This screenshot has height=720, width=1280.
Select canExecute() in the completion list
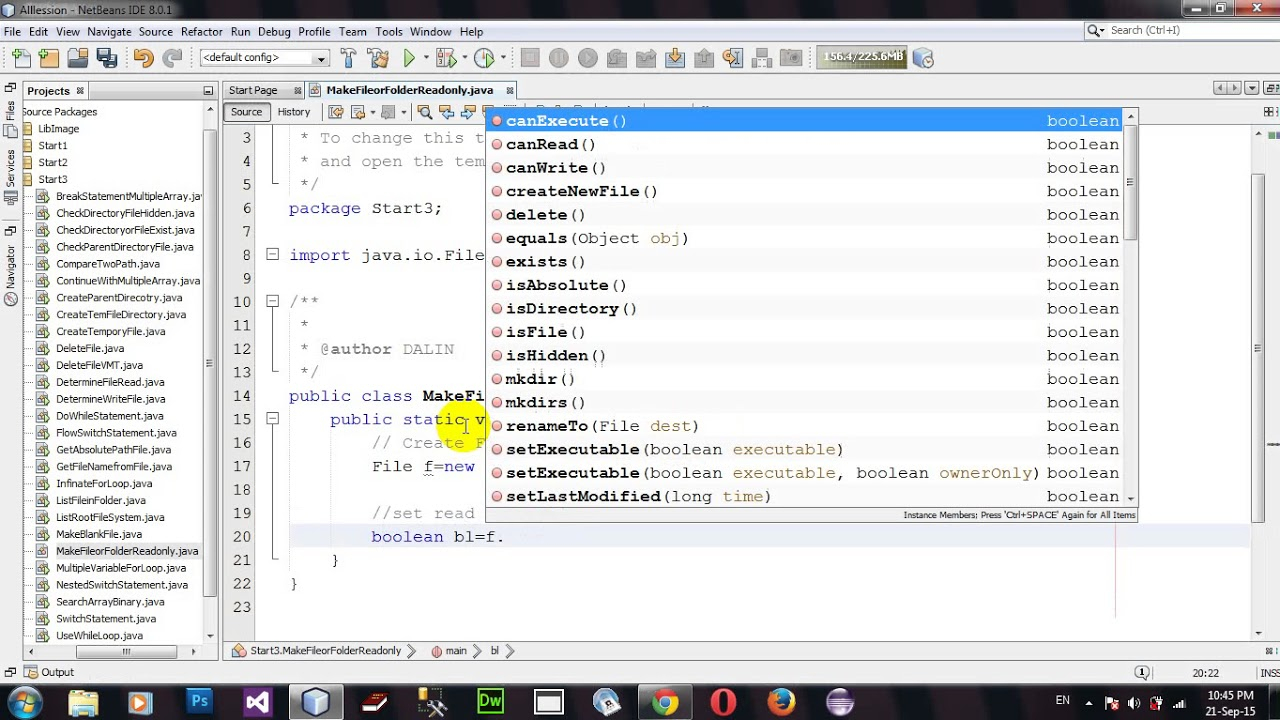[x=806, y=121]
